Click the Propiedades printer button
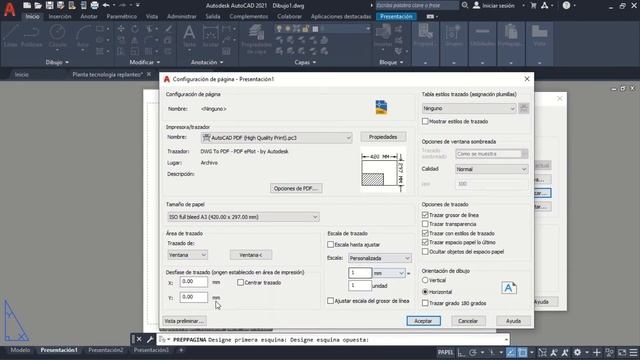The image size is (640, 360). click(x=383, y=137)
